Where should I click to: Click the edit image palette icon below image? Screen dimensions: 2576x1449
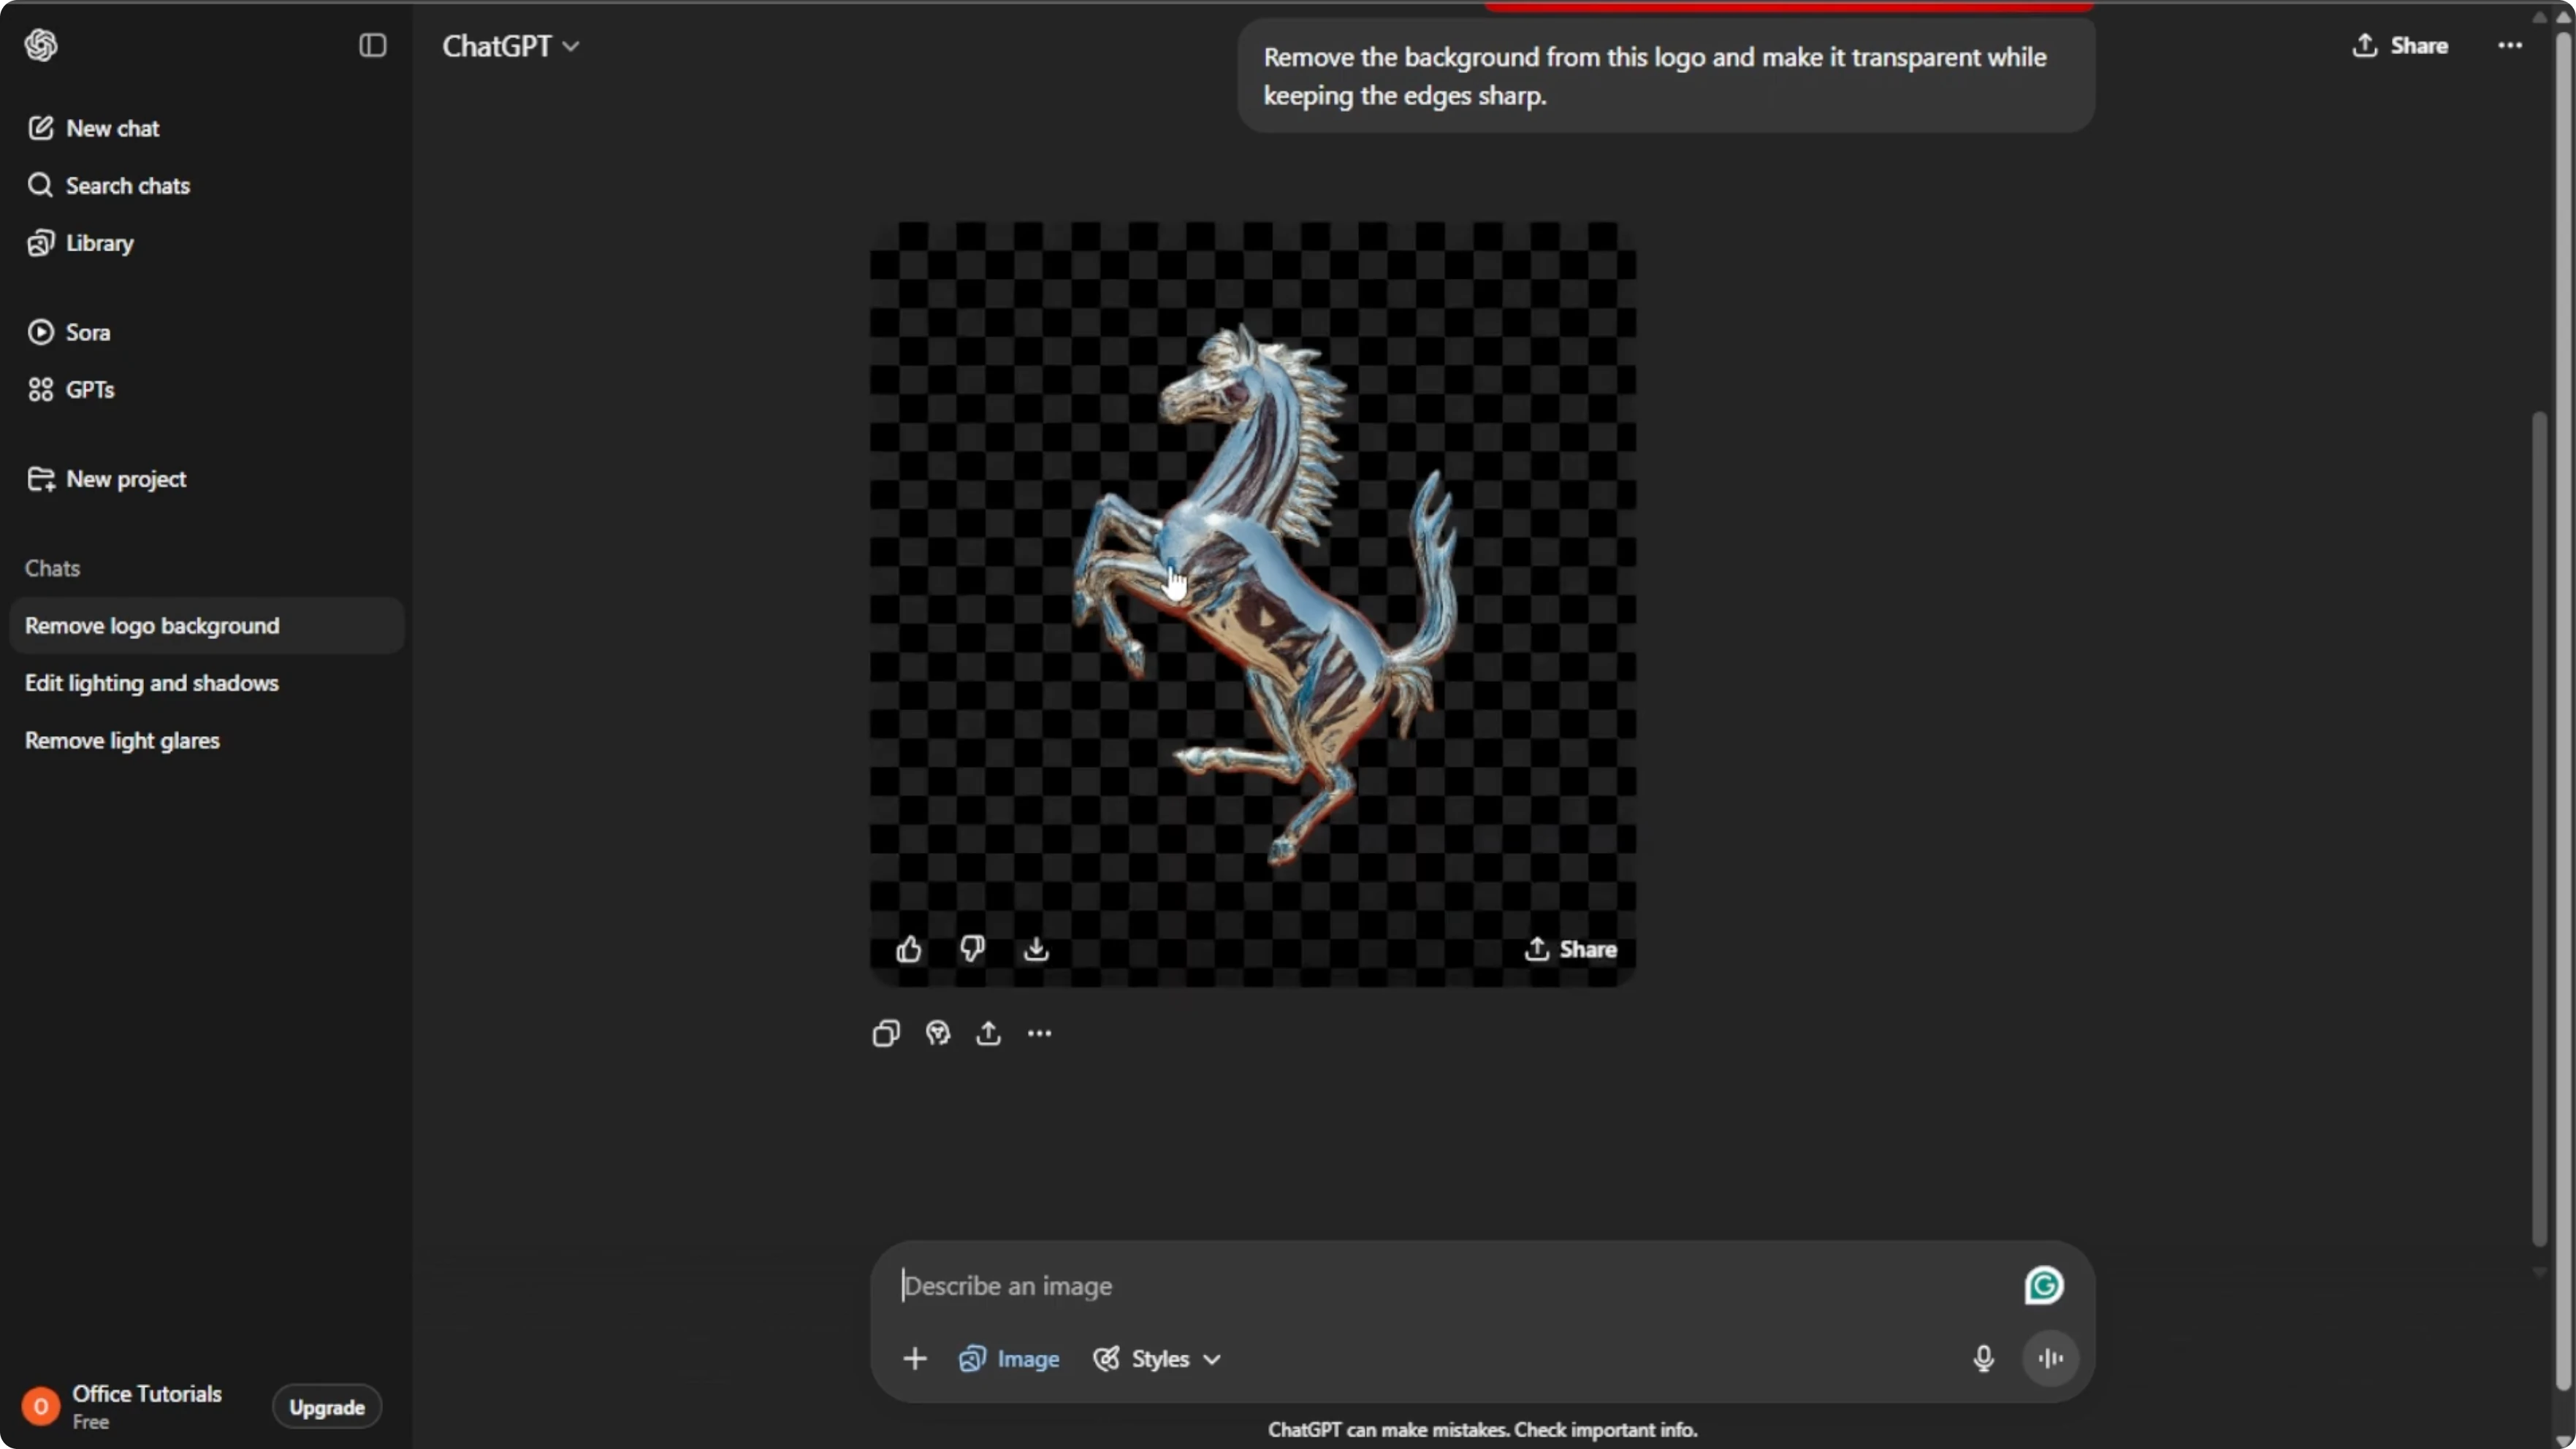[938, 1033]
